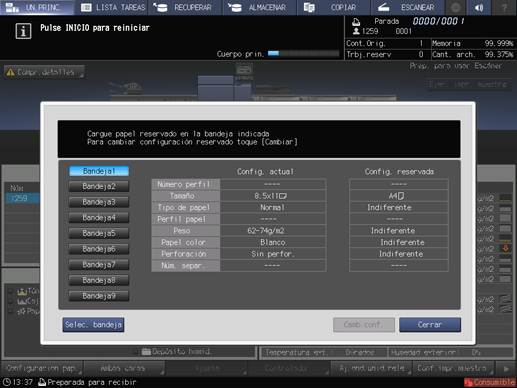Image resolution: width=517 pixels, height=388 pixels.
Task: Select job row 1259
Action: [22, 198]
